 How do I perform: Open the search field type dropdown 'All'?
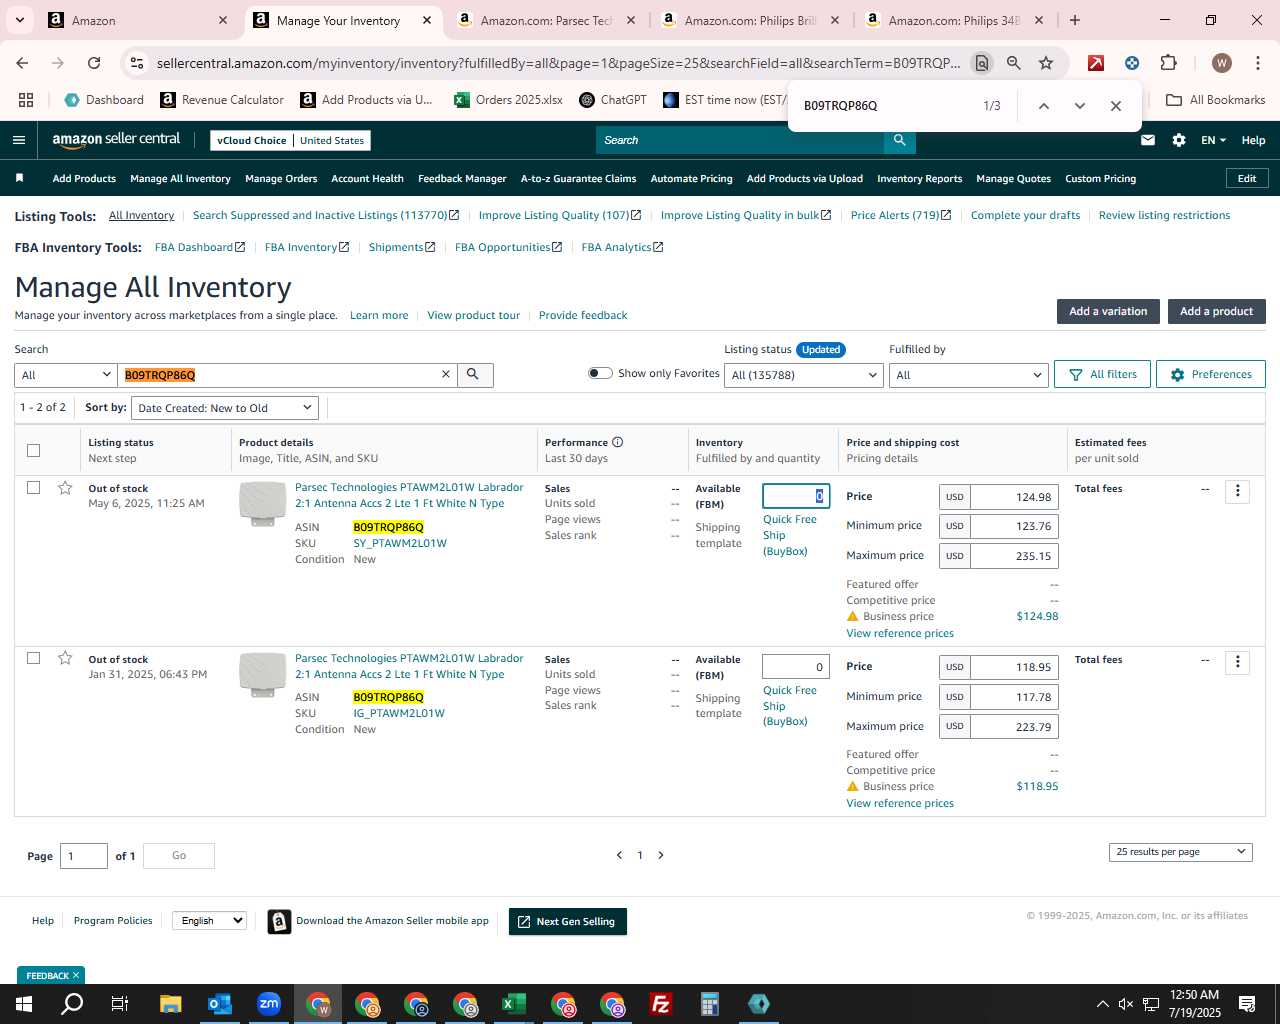click(66, 375)
